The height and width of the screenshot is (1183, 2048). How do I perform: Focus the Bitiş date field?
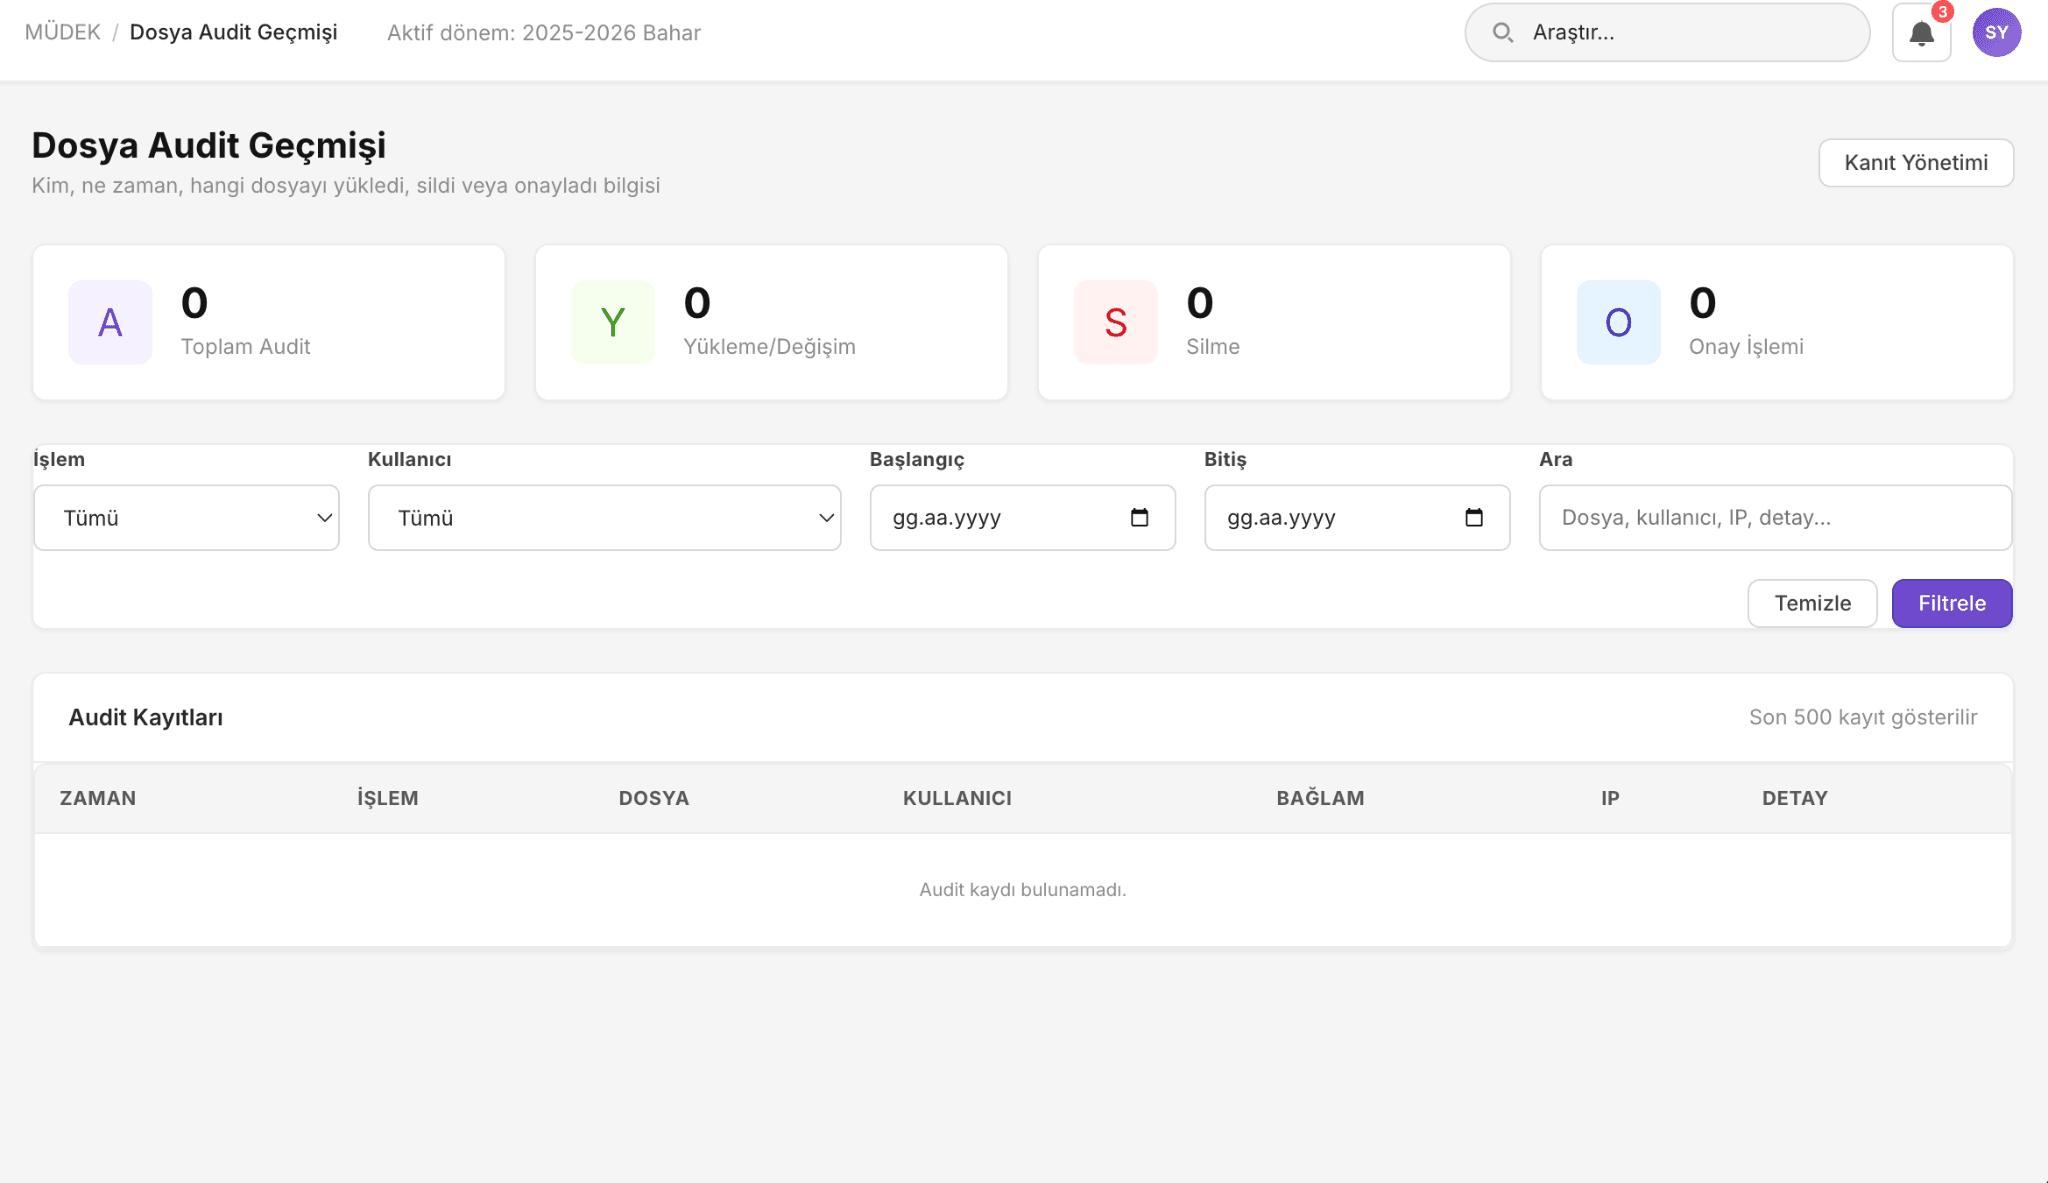pyautogui.click(x=1357, y=518)
